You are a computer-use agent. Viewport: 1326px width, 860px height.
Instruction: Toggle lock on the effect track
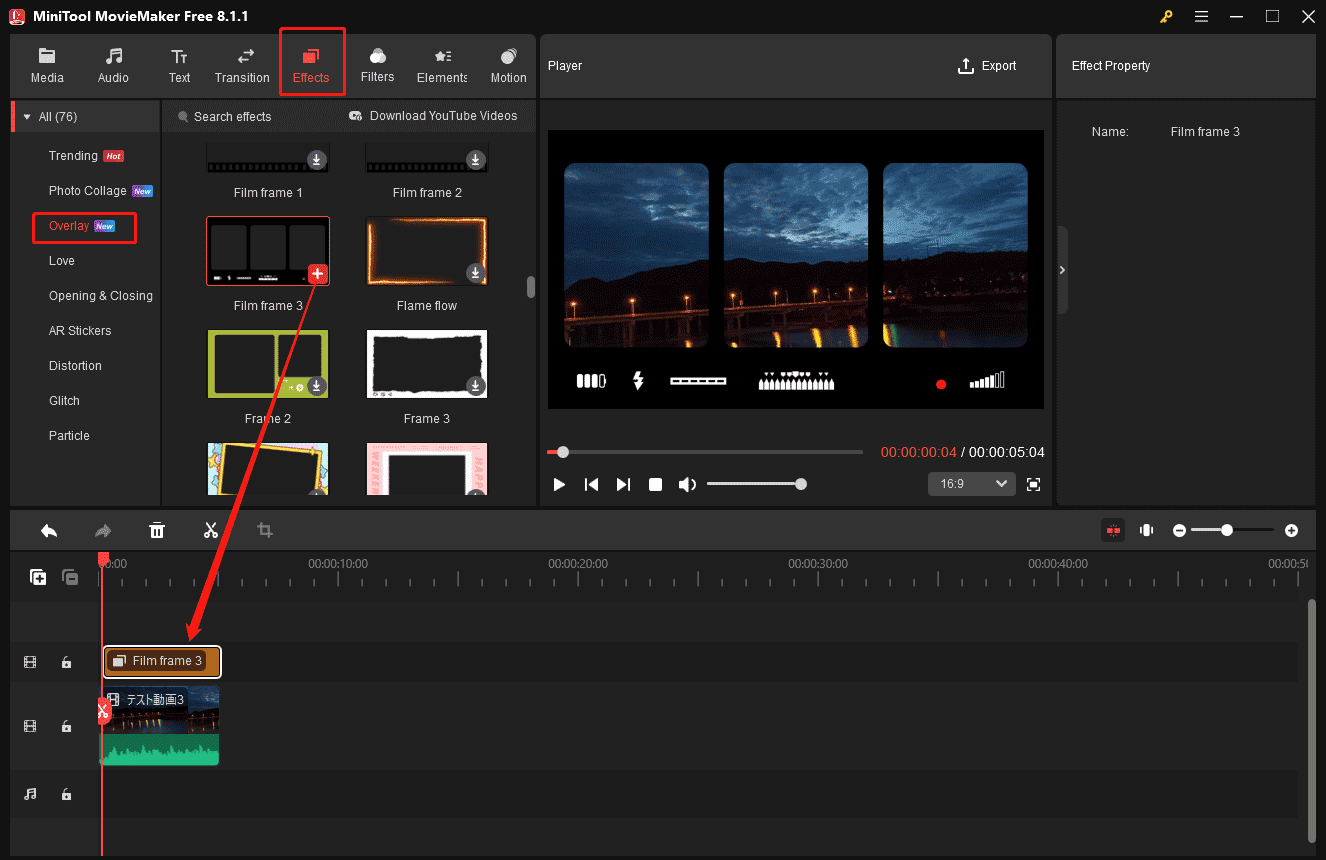click(x=66, y=662)
